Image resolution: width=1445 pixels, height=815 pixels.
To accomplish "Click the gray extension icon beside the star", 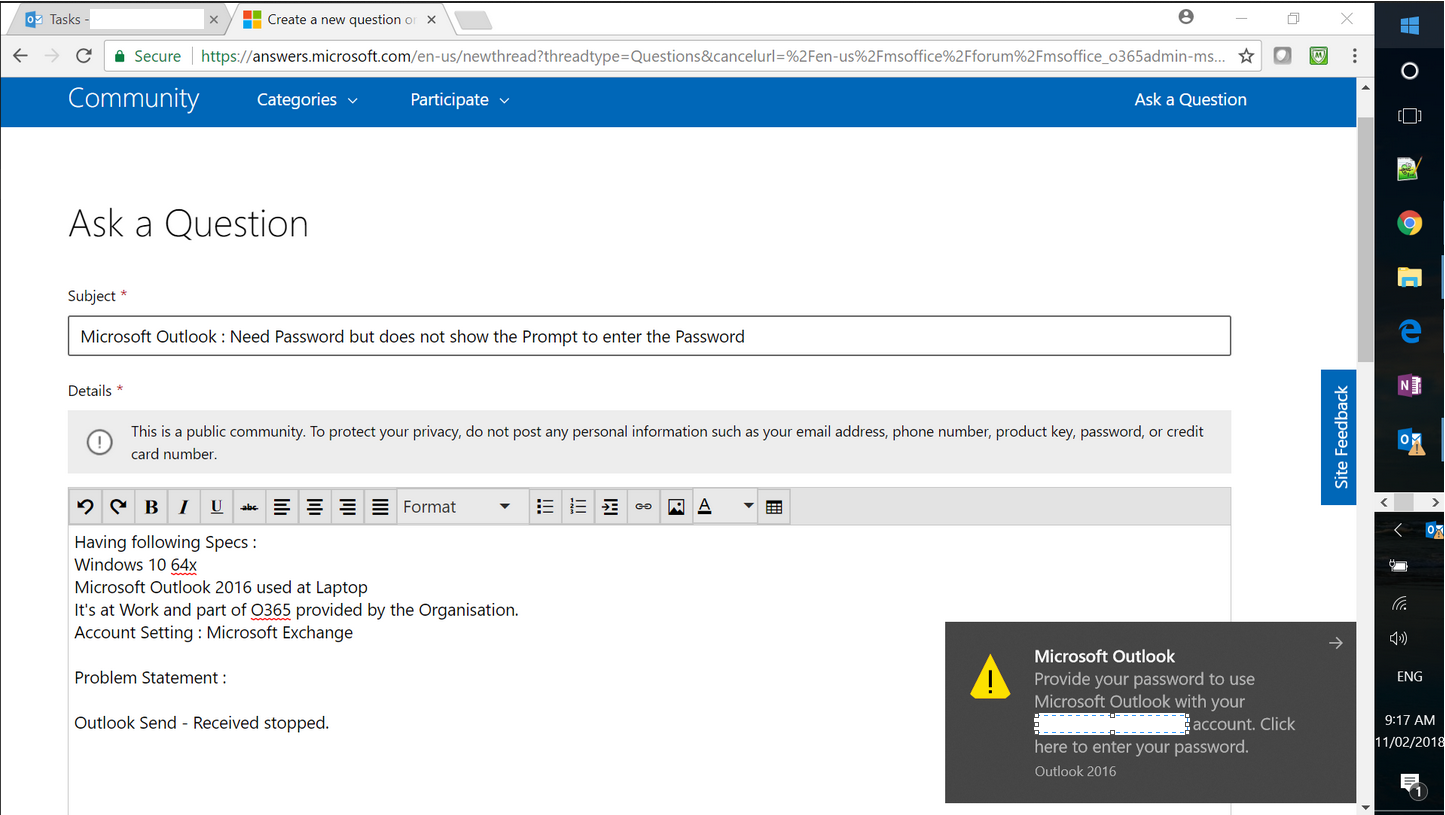I will coord(1282,56).
